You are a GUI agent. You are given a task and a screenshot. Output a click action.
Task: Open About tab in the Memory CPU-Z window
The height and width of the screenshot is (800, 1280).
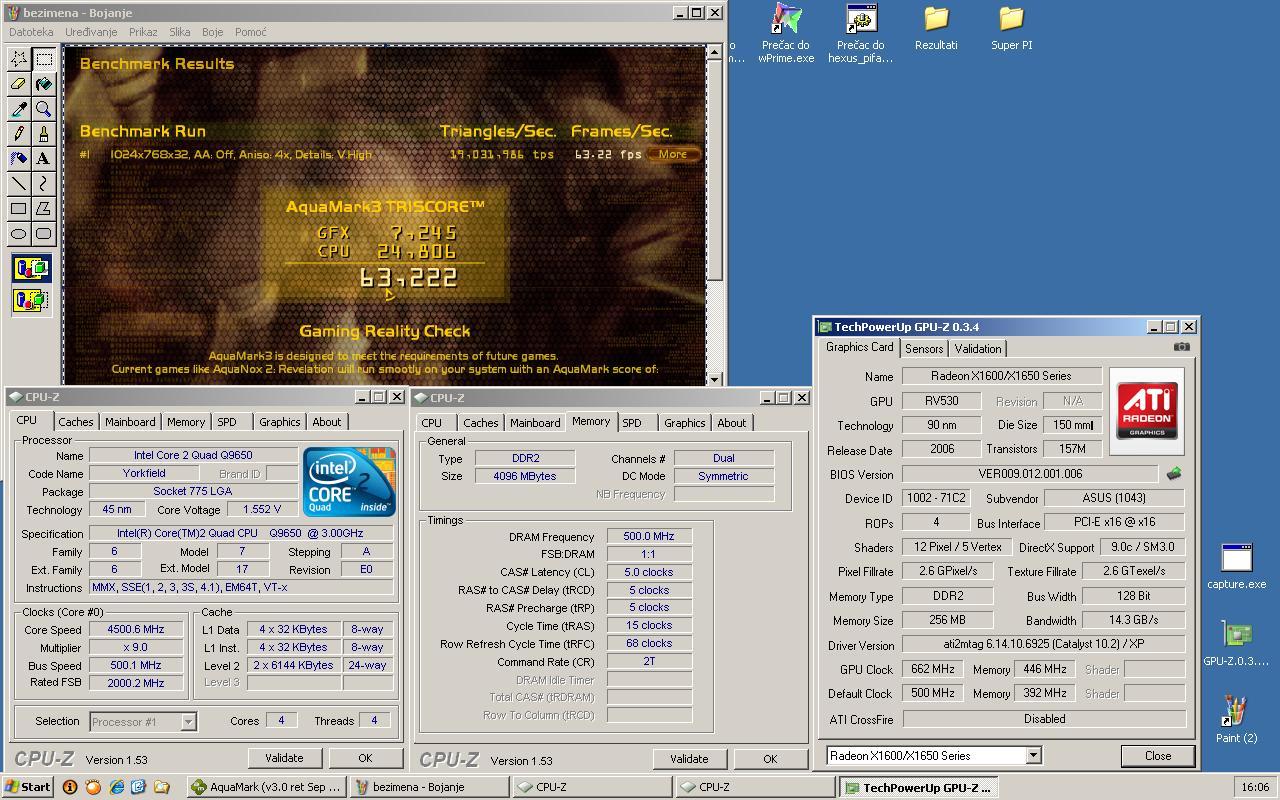(x=732, y=423)
